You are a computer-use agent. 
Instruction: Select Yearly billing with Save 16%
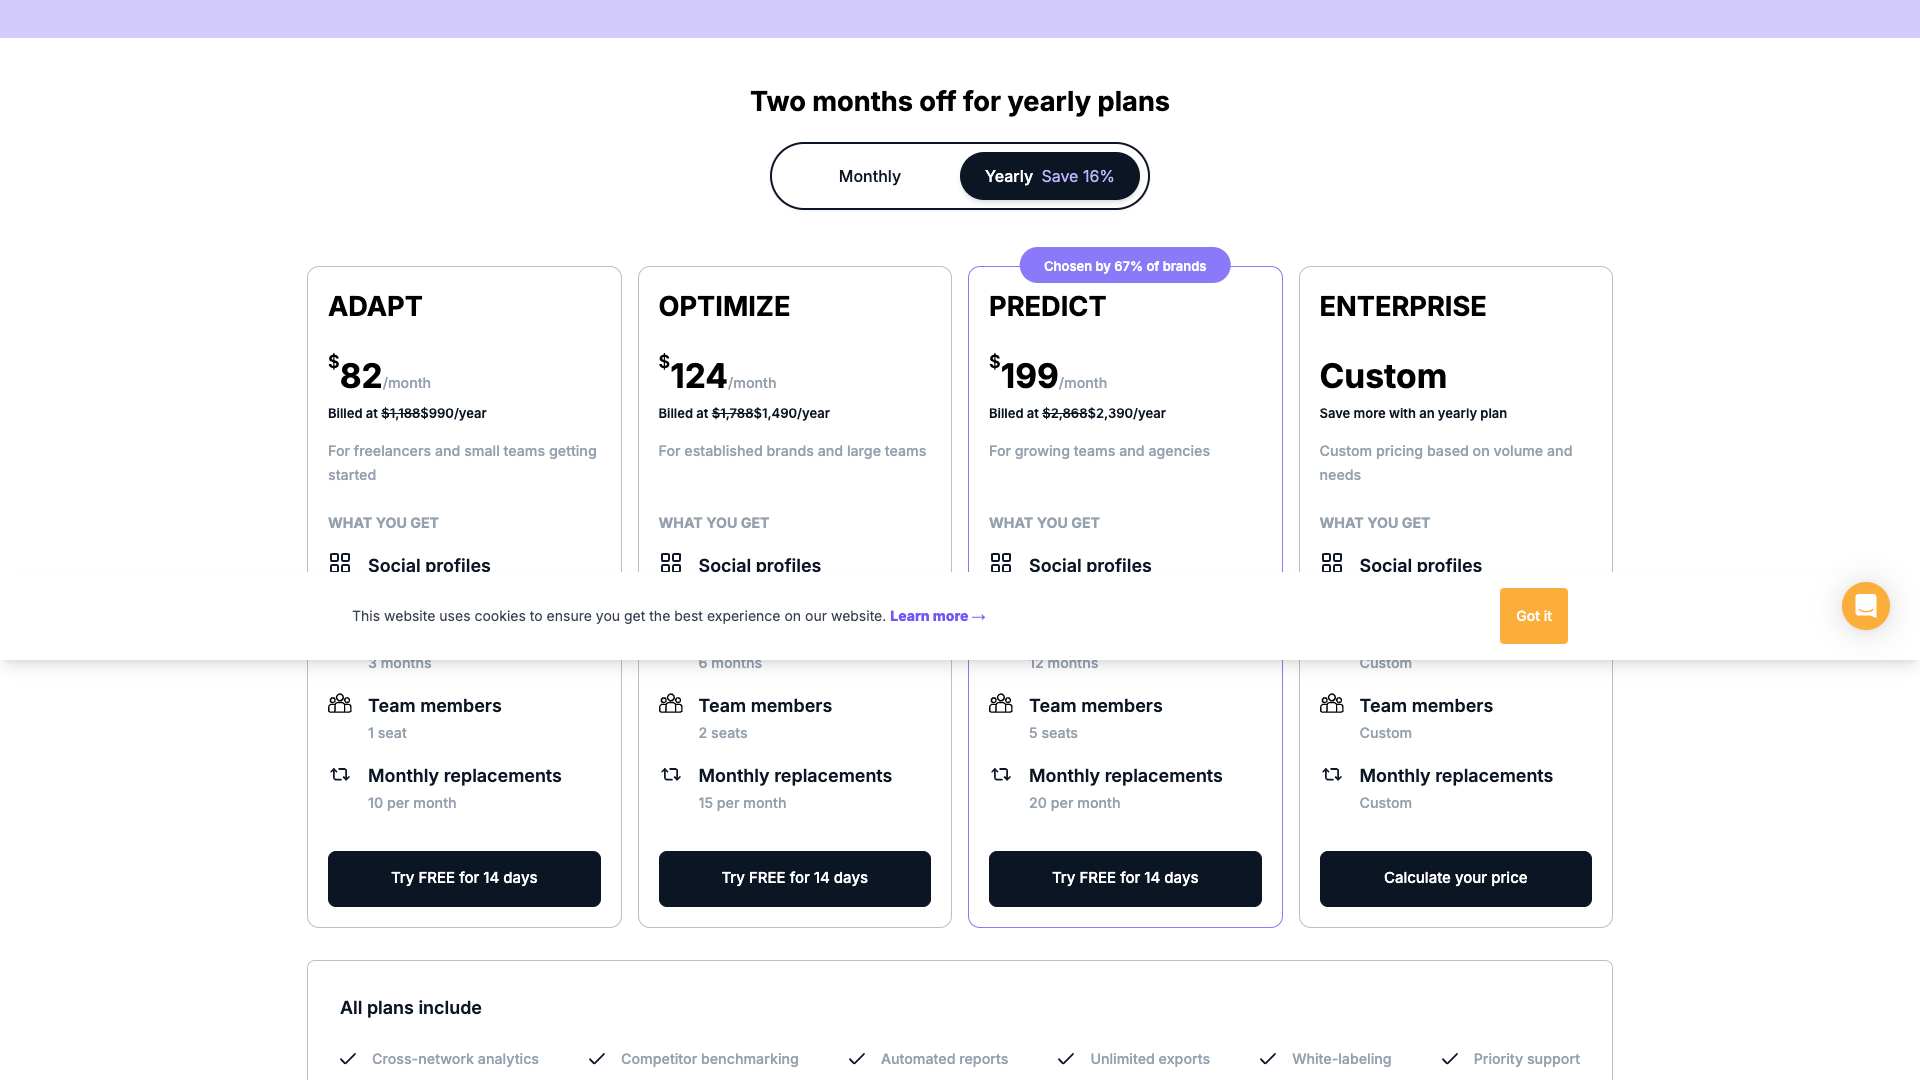pyautogui.click(x=1048, y=176)
